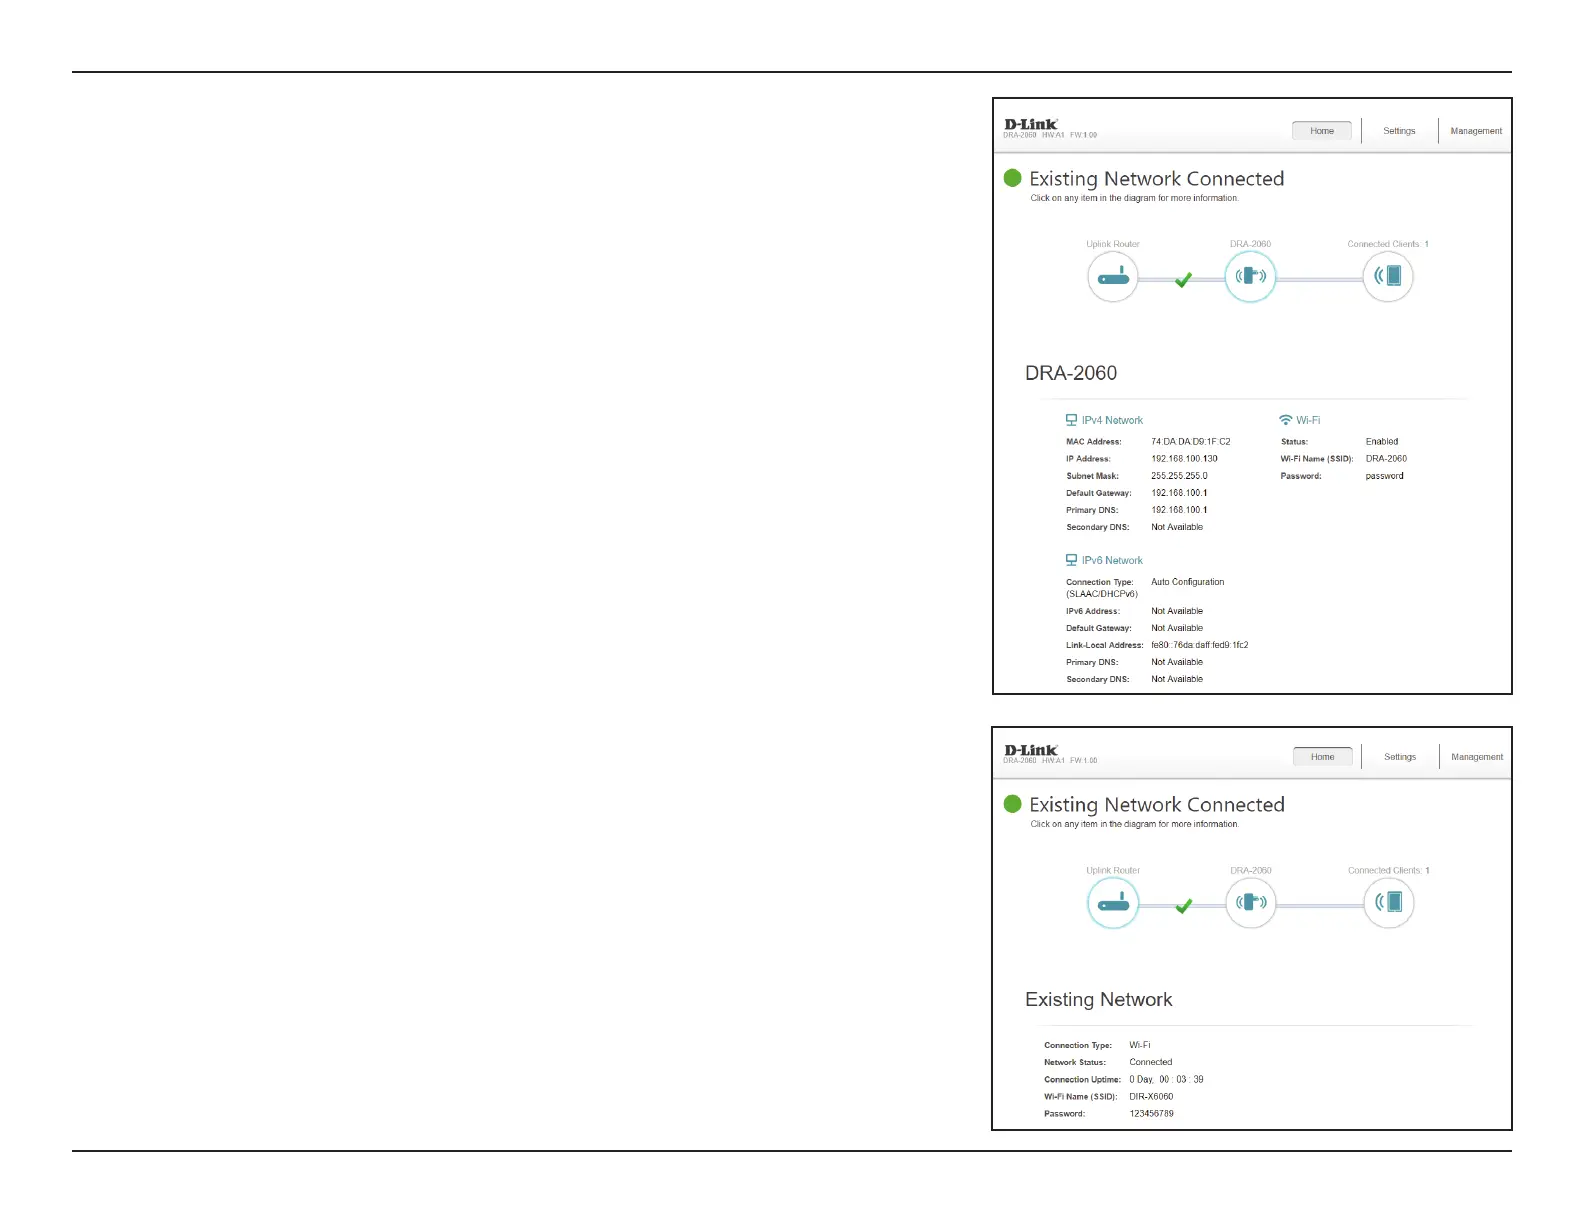Click DRA-2060 section heading
Image resolution: width=1584 pixels, height=1224 pixels.
click(1071, 373)
